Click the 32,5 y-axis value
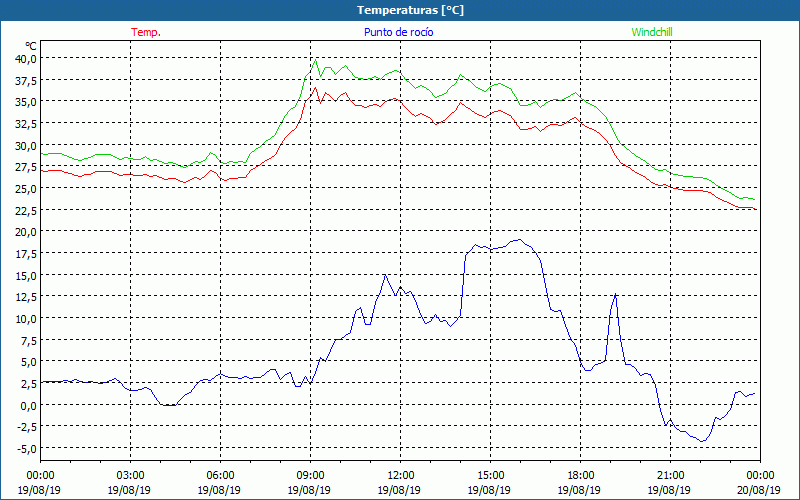The height and width of the screenshot is (500, 800). [26, 123]
